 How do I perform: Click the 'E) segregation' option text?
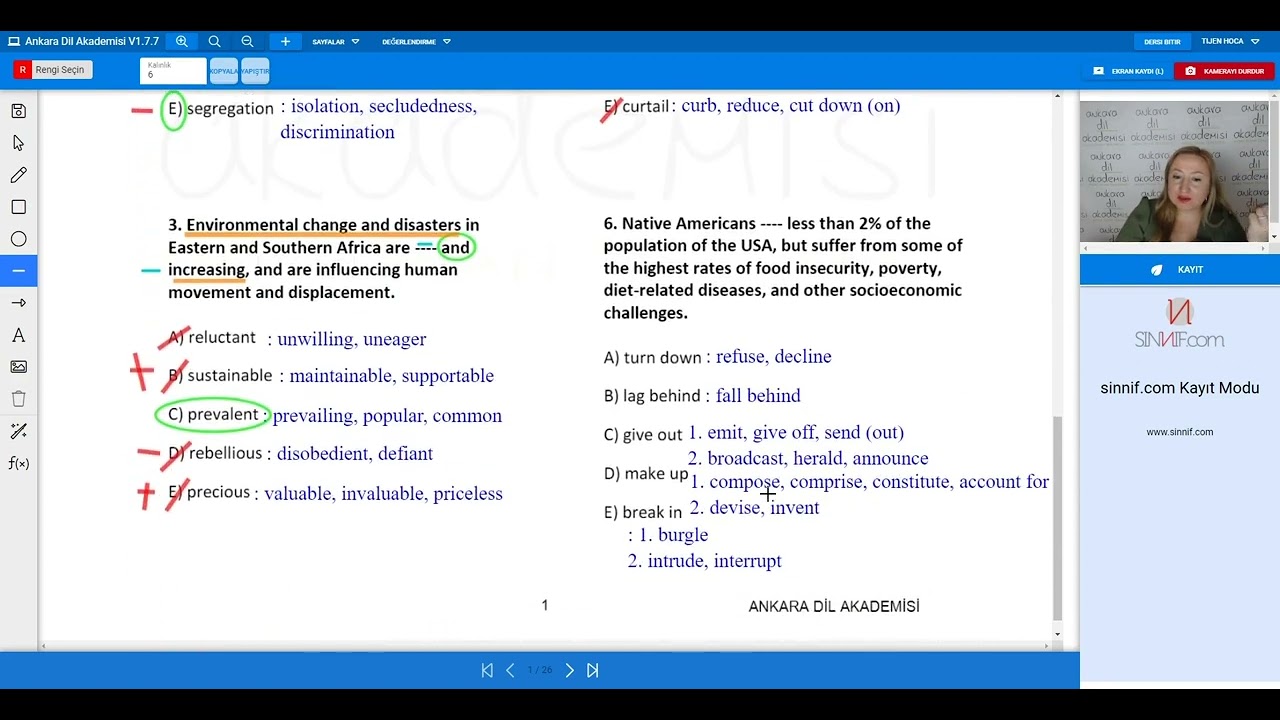220,108
